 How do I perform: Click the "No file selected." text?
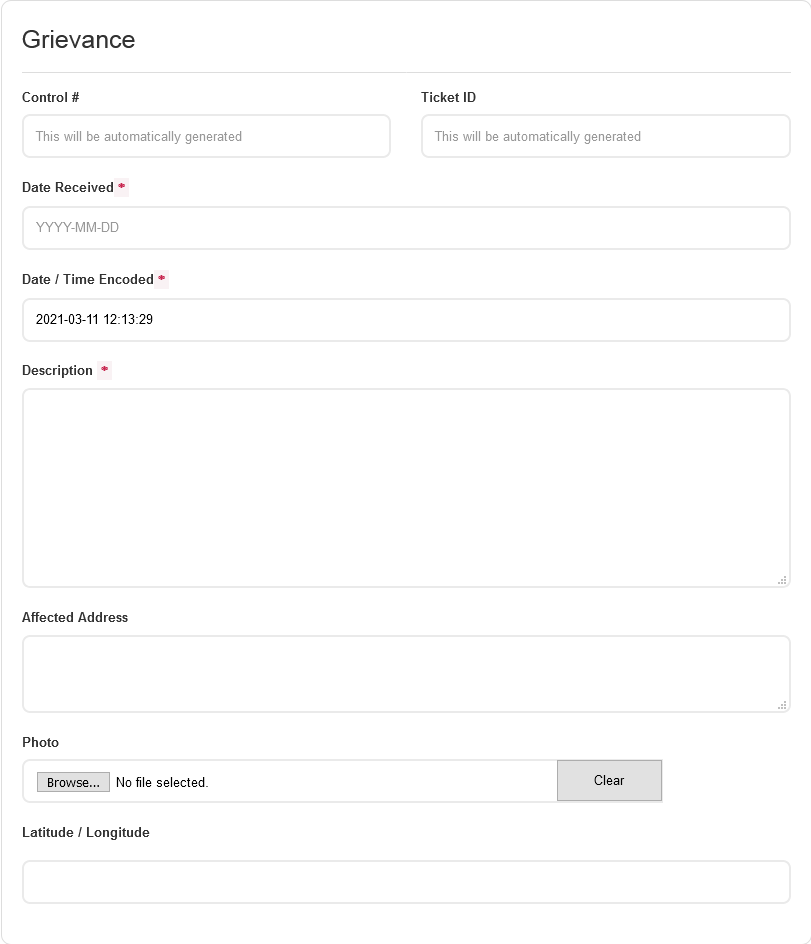click(x=162, y=783)
